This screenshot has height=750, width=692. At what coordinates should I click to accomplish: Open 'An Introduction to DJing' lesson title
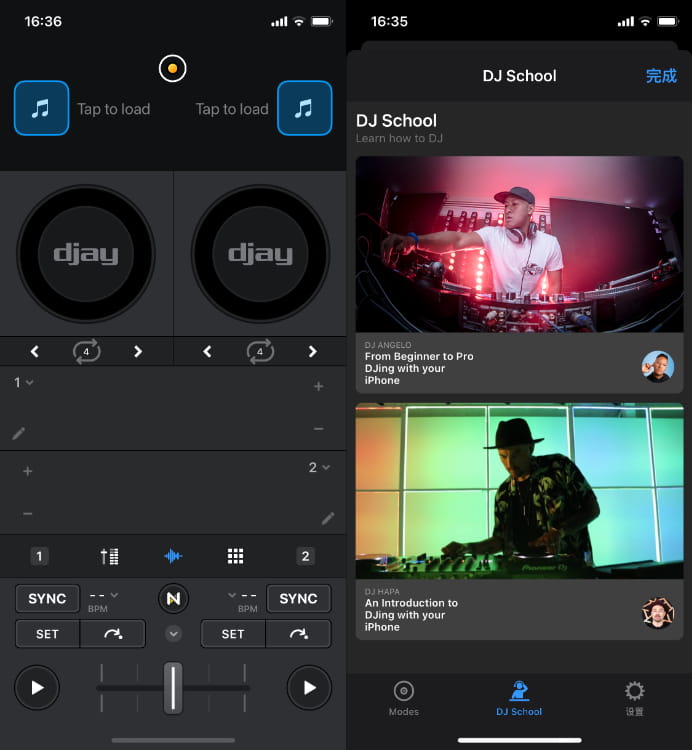click(411, 615)
